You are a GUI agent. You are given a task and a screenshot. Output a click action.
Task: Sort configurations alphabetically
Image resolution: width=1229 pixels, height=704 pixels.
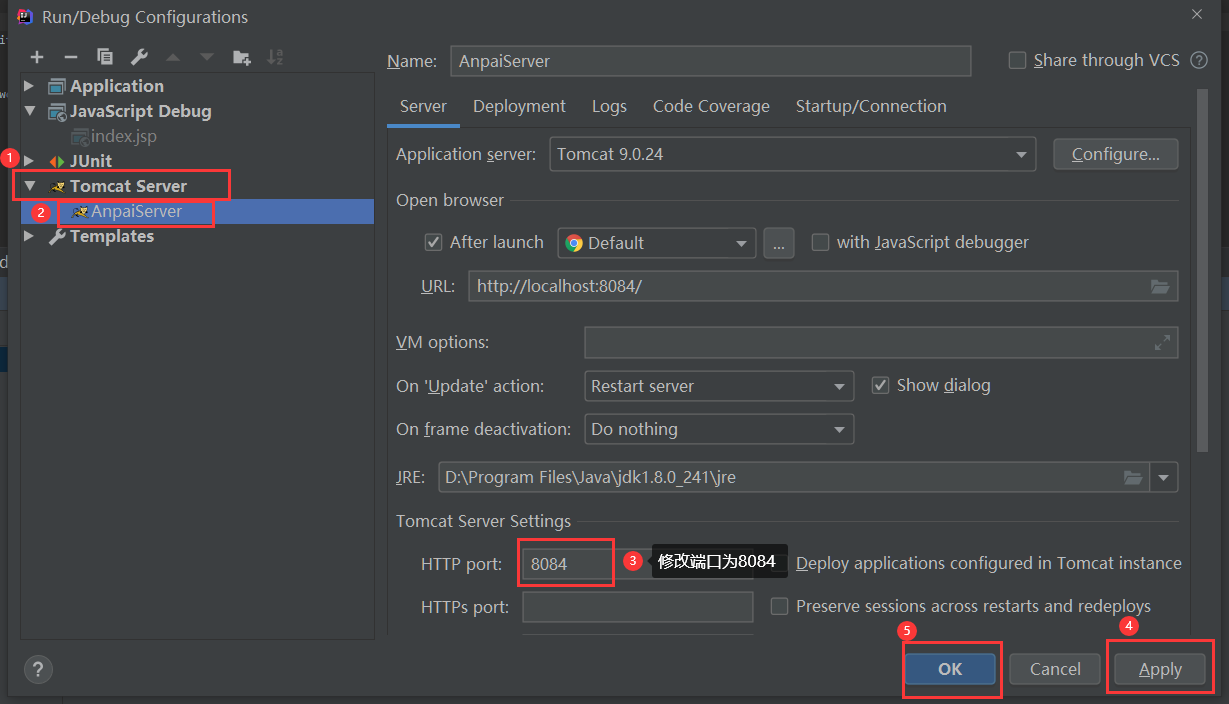[275, 58]
